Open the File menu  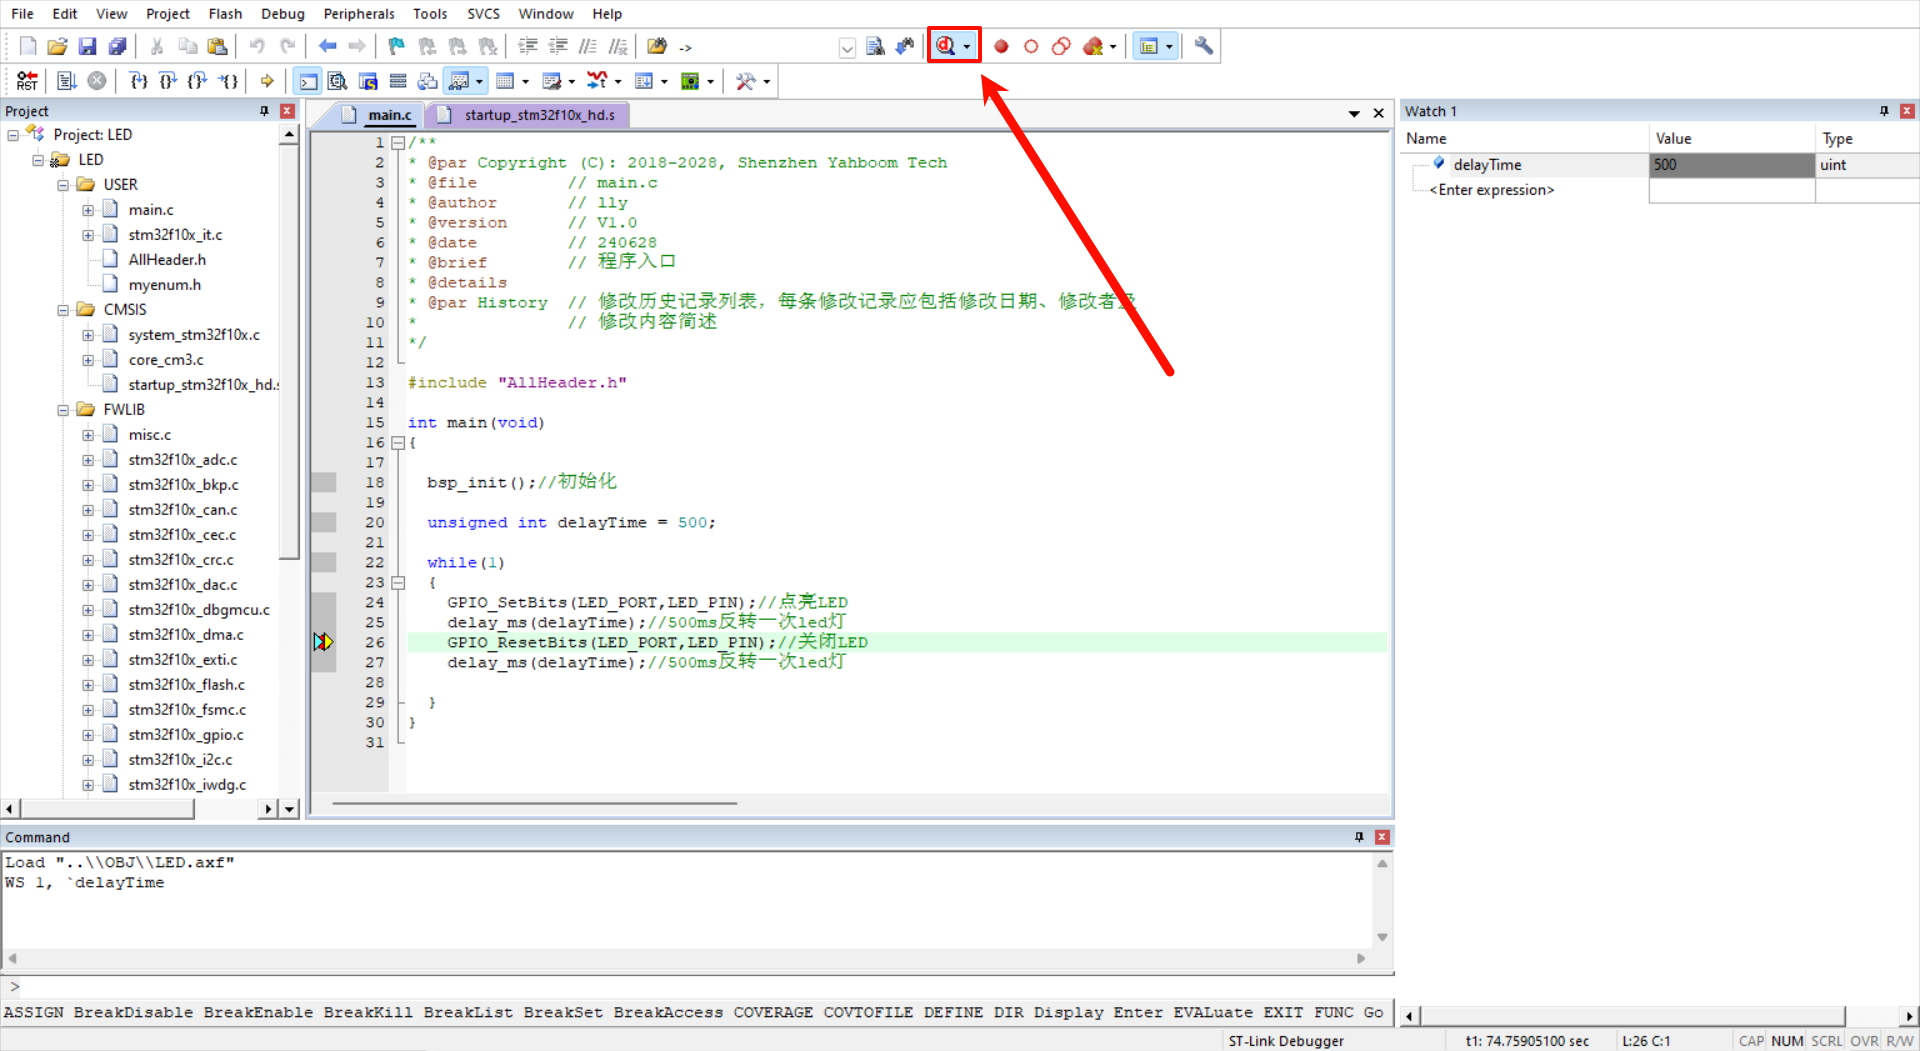point(22,14)
